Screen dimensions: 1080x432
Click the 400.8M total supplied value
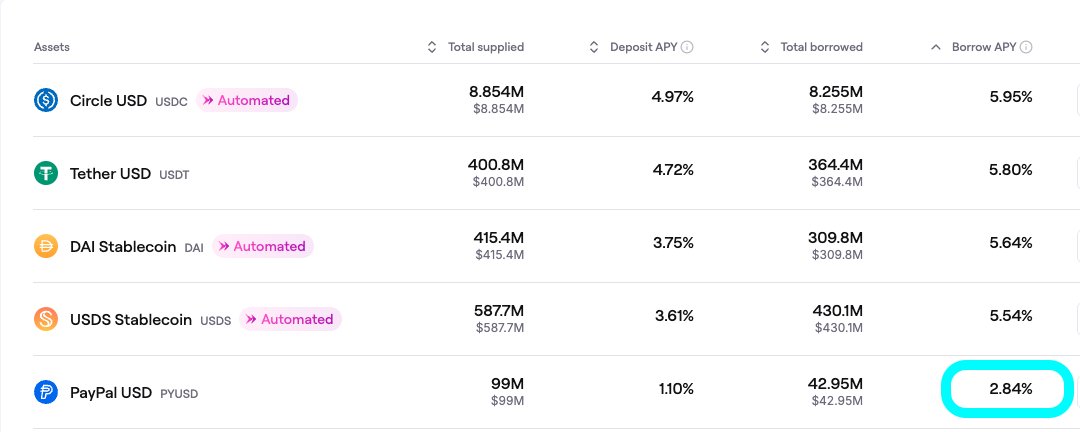coord(496,165)
